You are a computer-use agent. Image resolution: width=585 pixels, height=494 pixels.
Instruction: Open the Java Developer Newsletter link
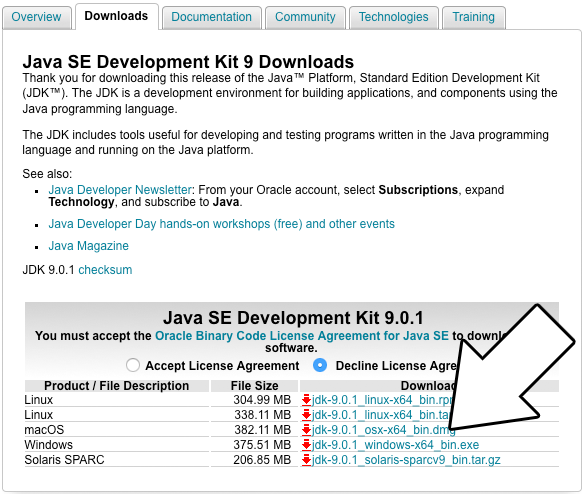pyautogui.click(x=120, y=190)
